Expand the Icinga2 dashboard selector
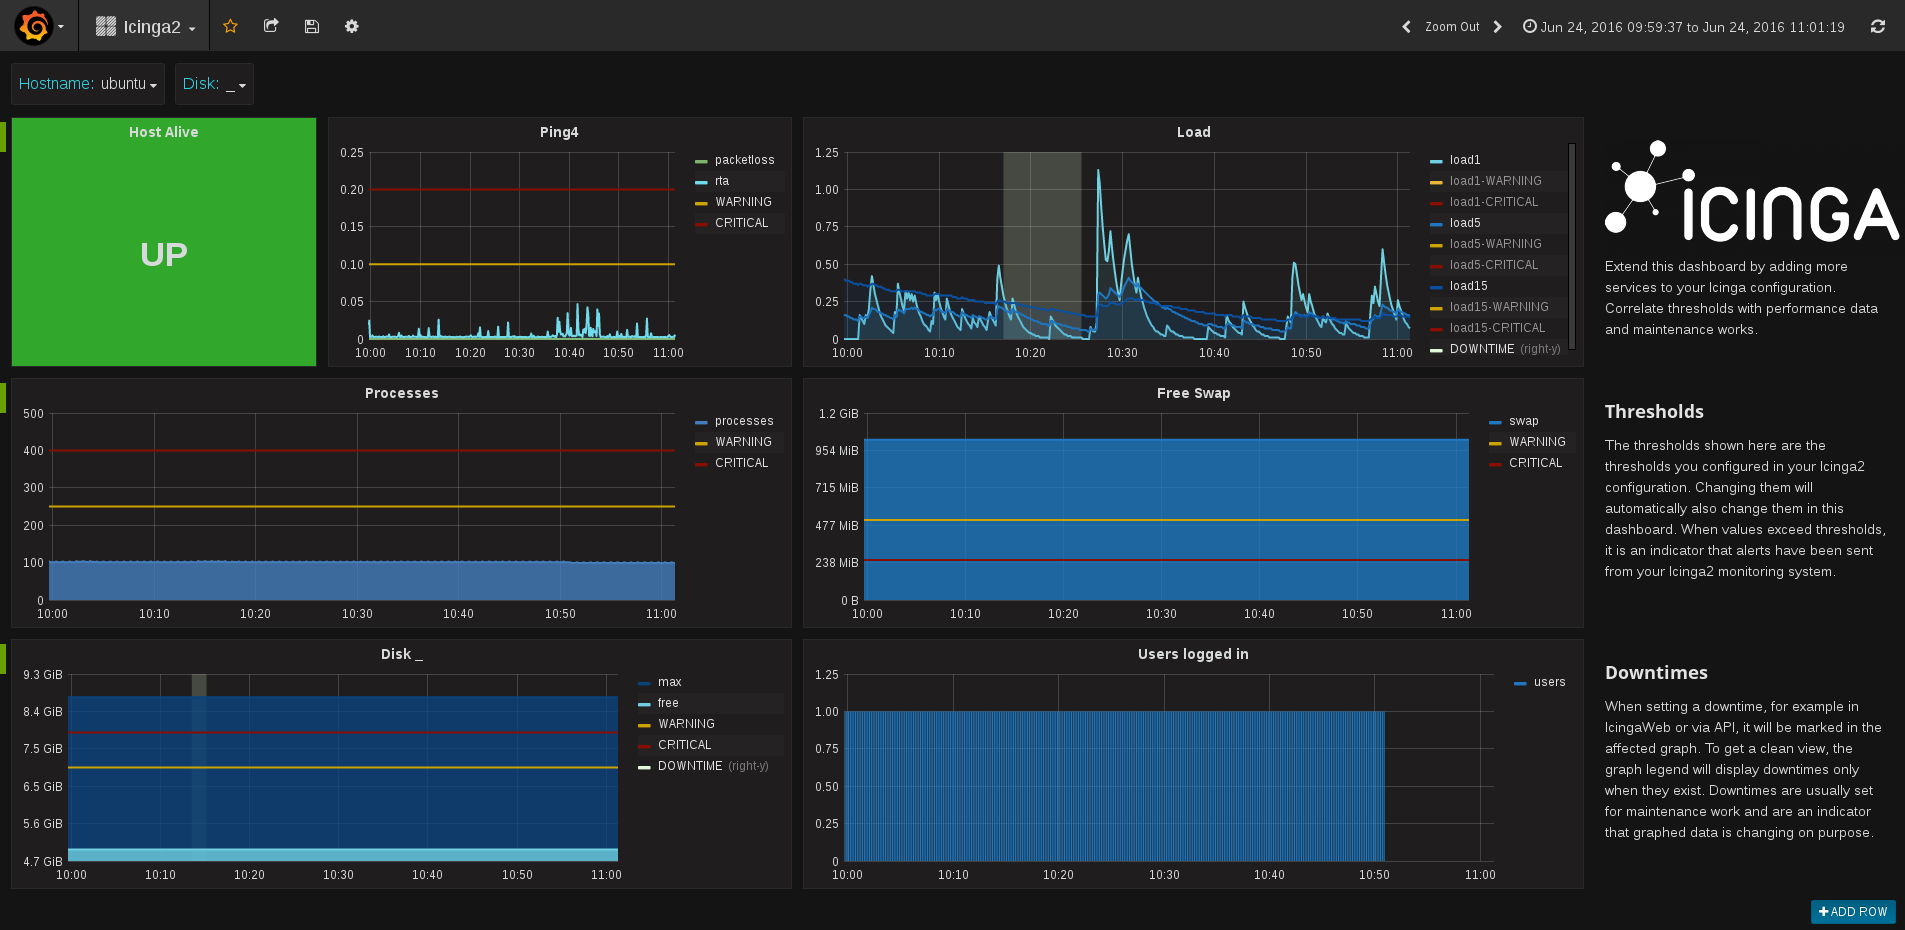 145,27
